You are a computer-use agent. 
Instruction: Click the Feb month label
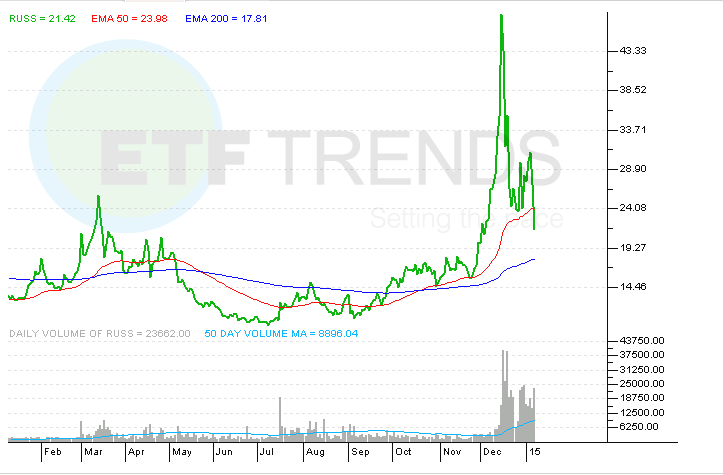(x=53, y=452)
